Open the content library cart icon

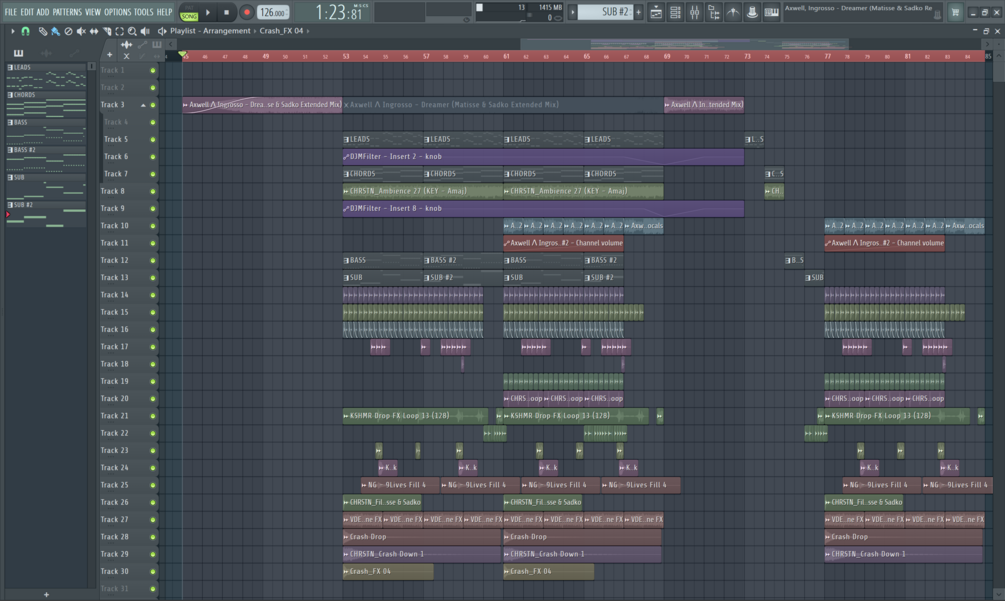coord(955,12)
